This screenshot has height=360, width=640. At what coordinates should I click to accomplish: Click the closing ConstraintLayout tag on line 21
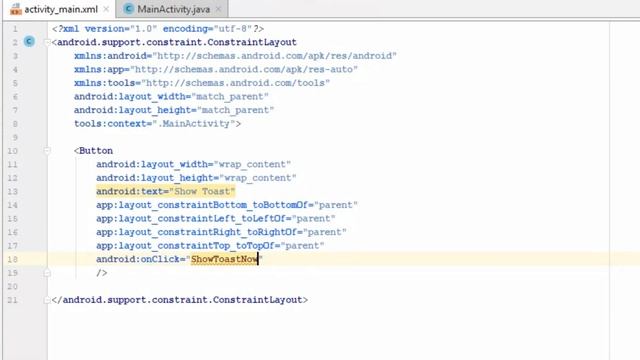pos(180,300)
